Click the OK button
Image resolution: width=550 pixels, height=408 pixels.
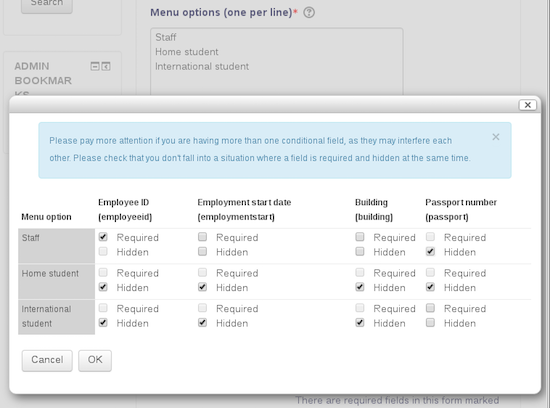coord(95,360)
